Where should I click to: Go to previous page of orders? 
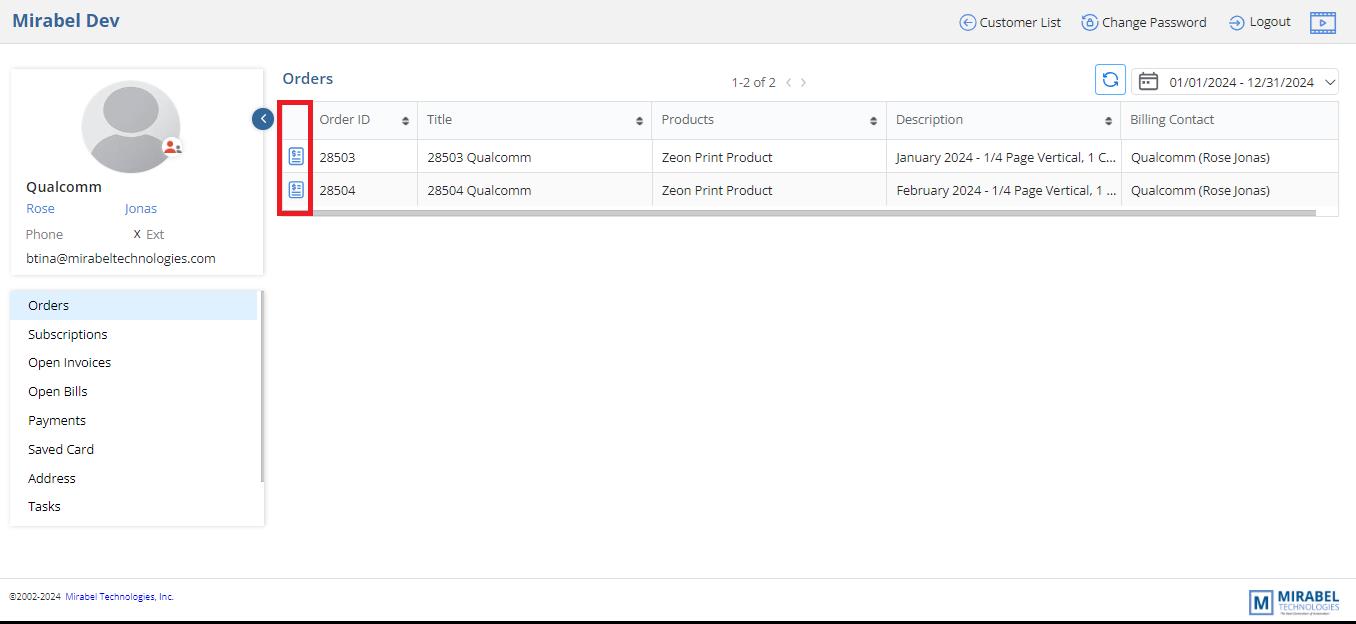pos(788,82)
